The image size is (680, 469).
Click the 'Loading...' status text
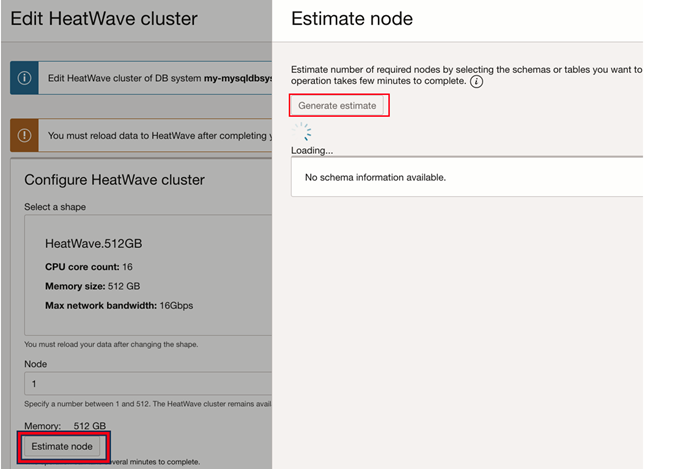point(312,150)
